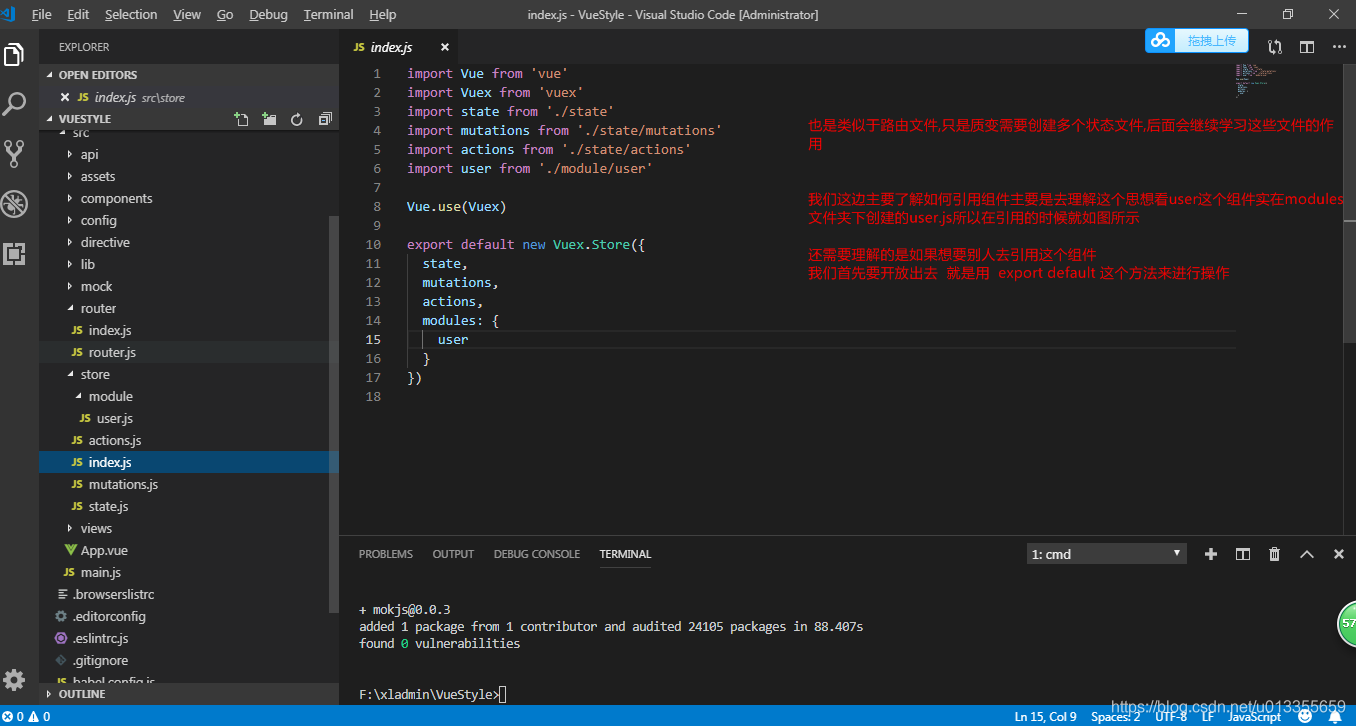Split the terminal panel
Viewport: 1356px width, 726px height.
coord(1243,554)
